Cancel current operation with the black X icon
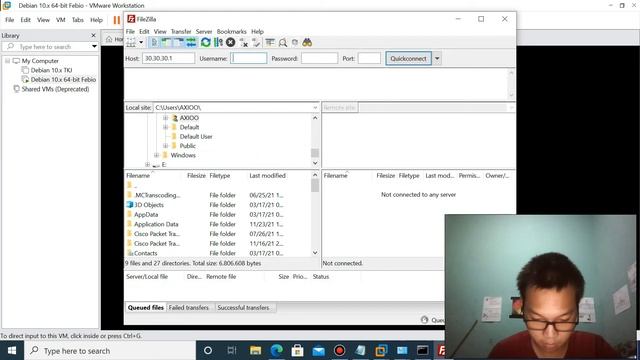Screen dimensions: 640x360 click(x=231, y=42)
